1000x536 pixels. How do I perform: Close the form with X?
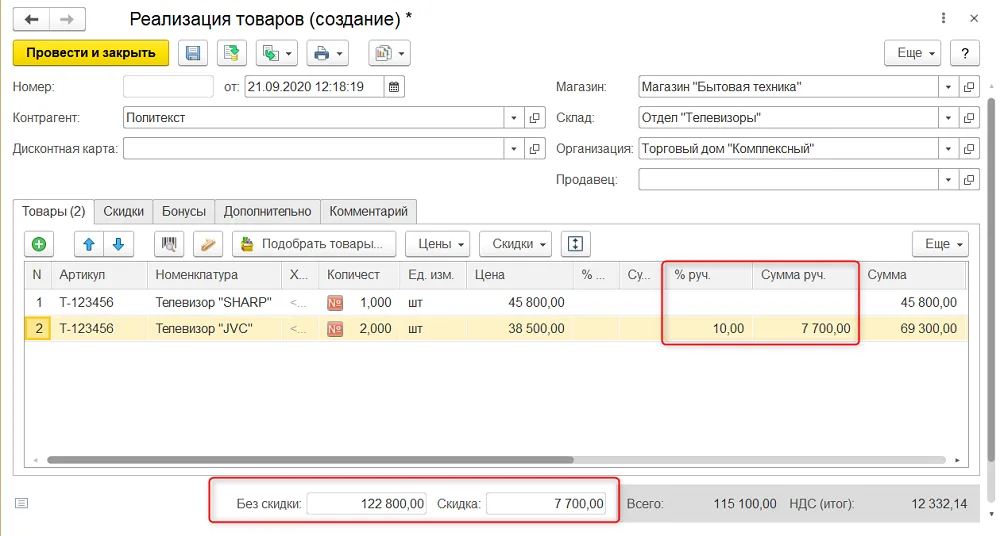pyautogui.click(x=974, y=19)
